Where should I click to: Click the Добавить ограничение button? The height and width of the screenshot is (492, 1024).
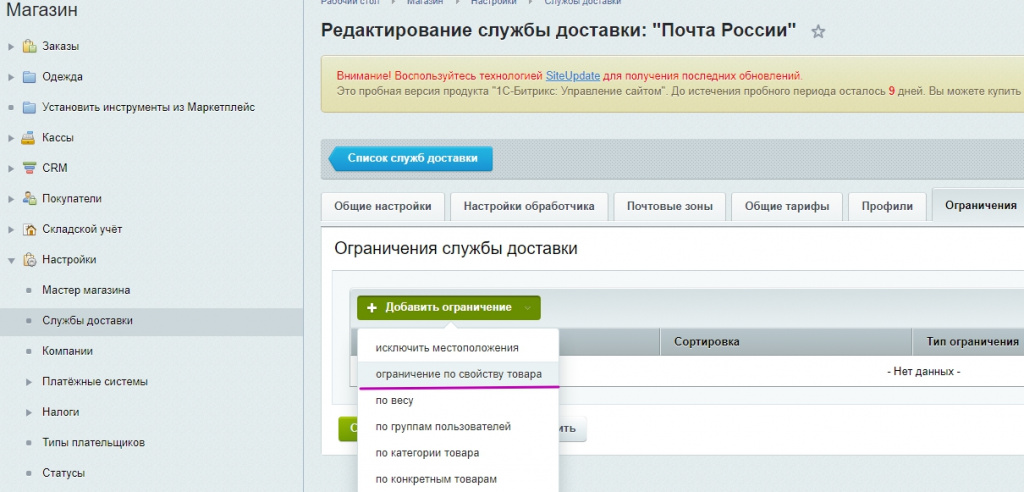pyautogui.click(x=448, y=307)
